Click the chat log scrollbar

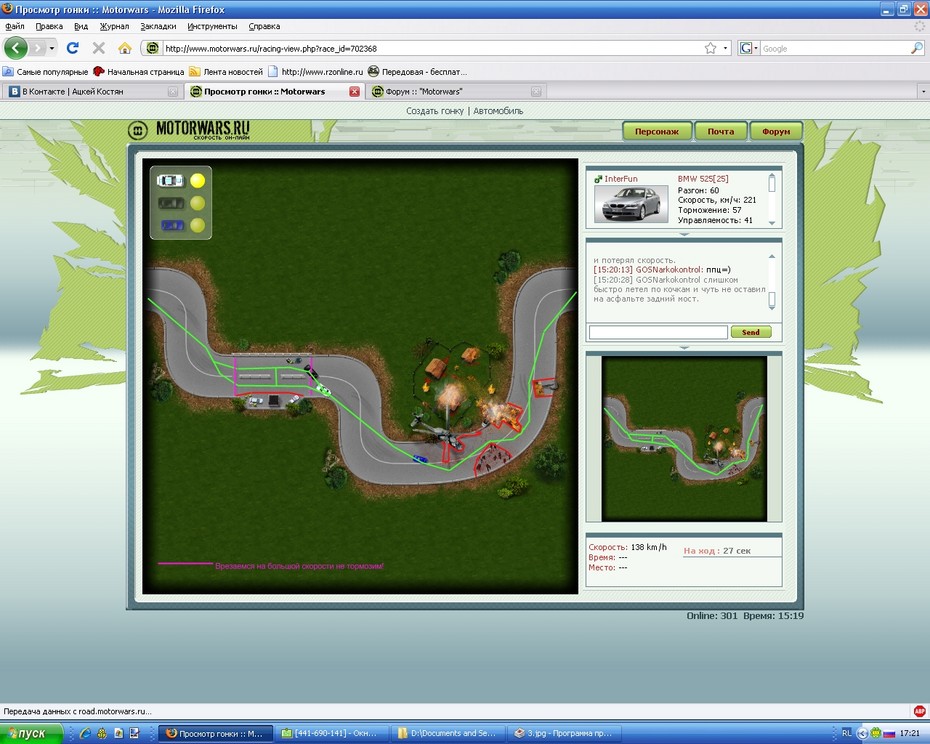click(x=772, y=281)
